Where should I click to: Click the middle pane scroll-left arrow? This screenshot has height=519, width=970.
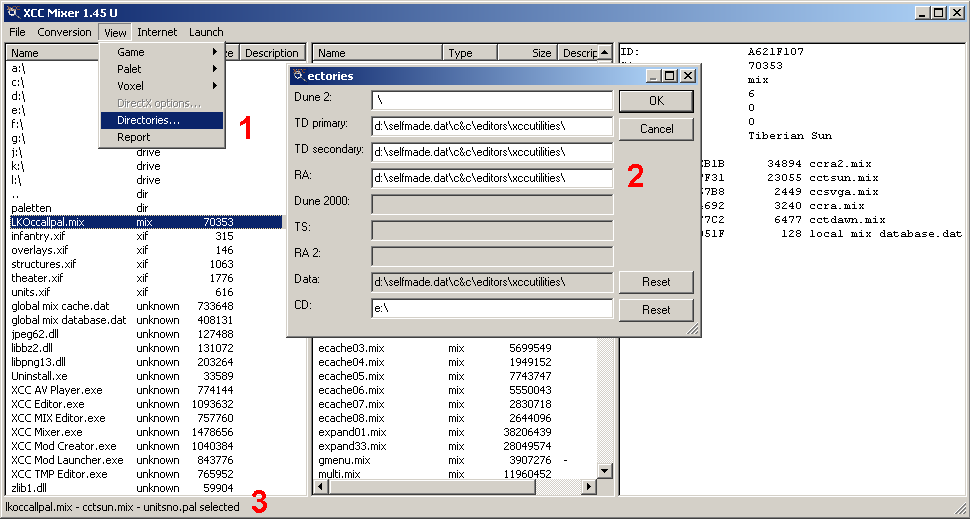[321, 487]
